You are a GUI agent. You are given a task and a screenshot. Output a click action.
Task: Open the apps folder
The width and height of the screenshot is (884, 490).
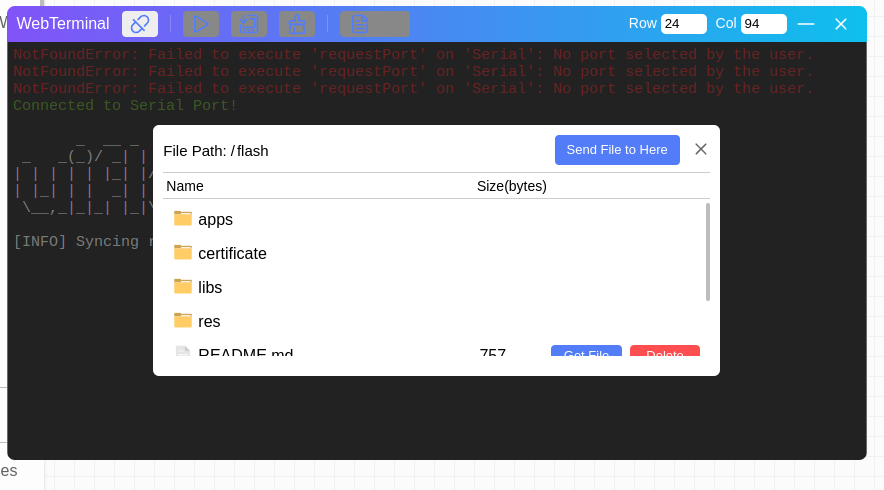(215, 219)
